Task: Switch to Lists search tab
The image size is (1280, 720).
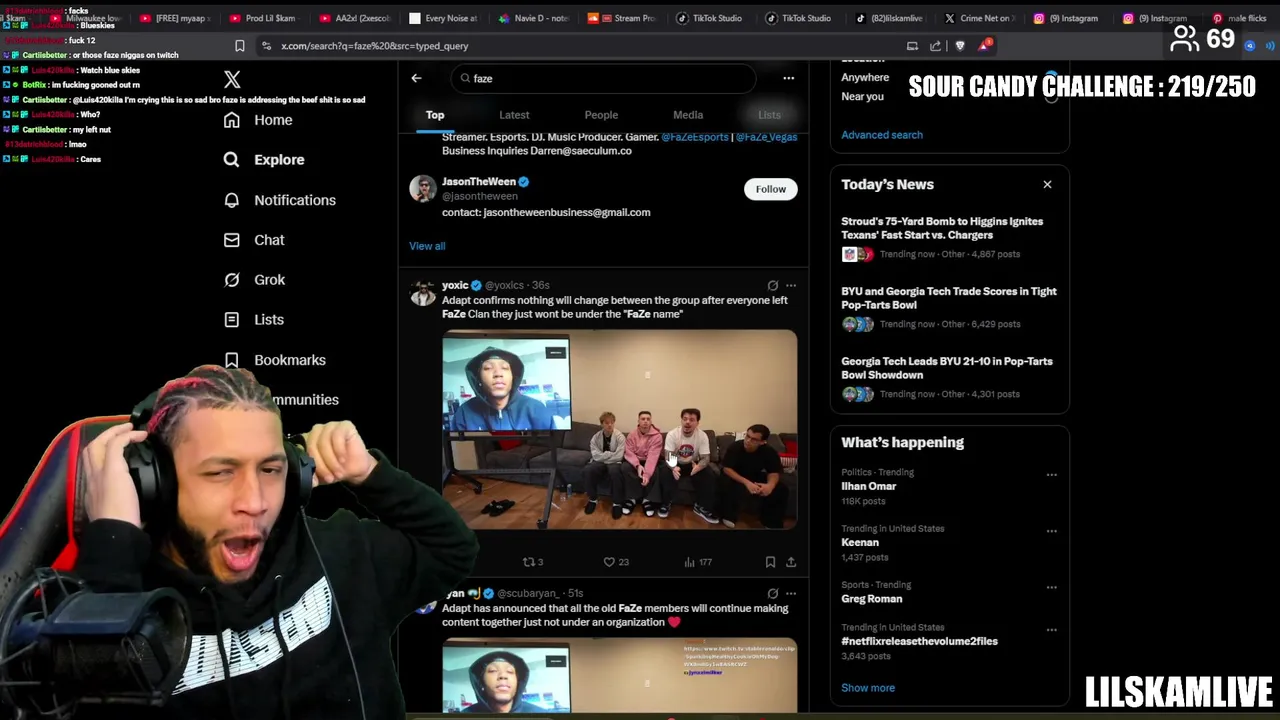Action: click(769, 115)
